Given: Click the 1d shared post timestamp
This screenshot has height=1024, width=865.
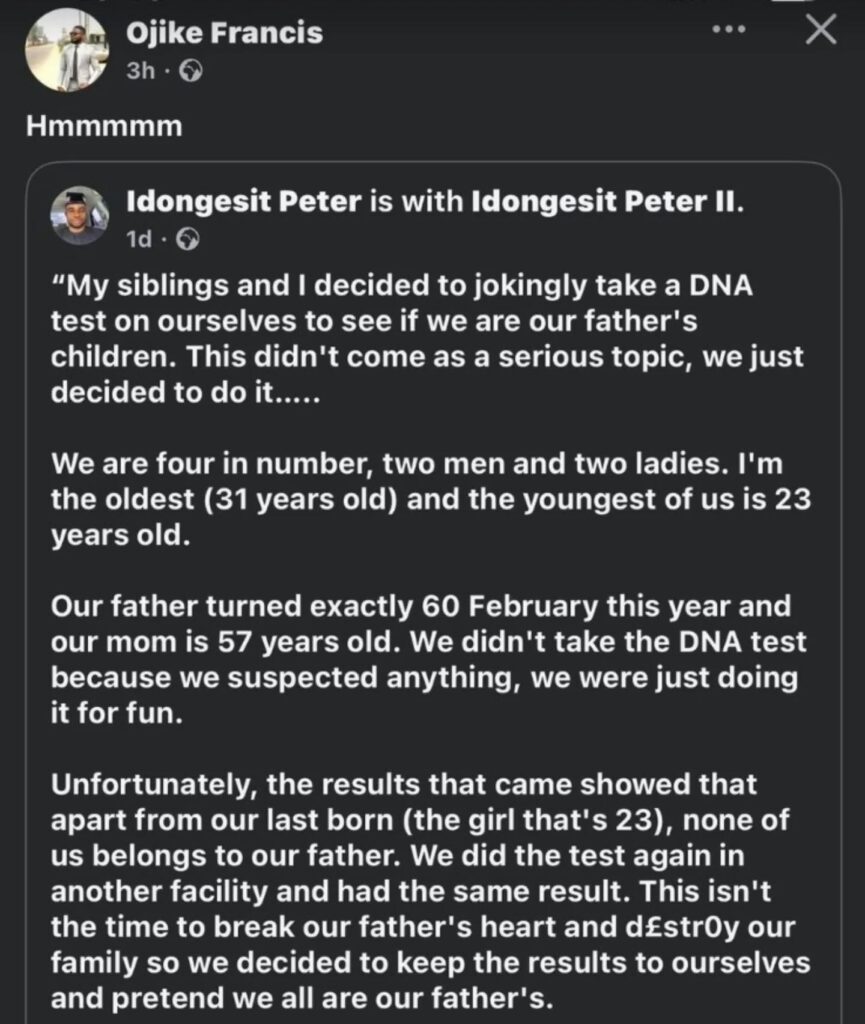Looking at the screenshot, I should click(x=138, y=240).
